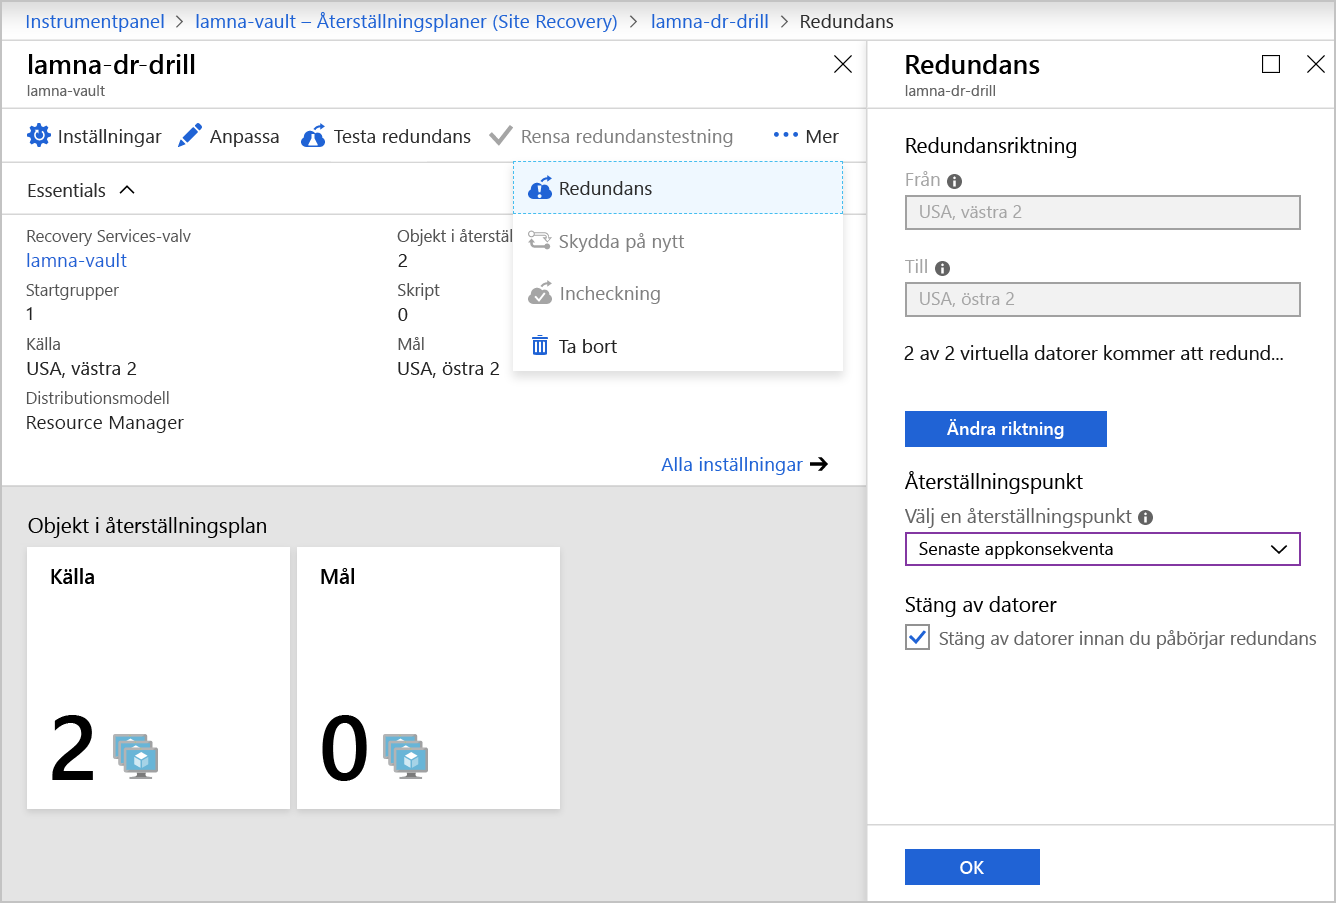Click 'Objekt i återställningsplan' heading
1336x903 pixels.
click(x=147, y=526)
